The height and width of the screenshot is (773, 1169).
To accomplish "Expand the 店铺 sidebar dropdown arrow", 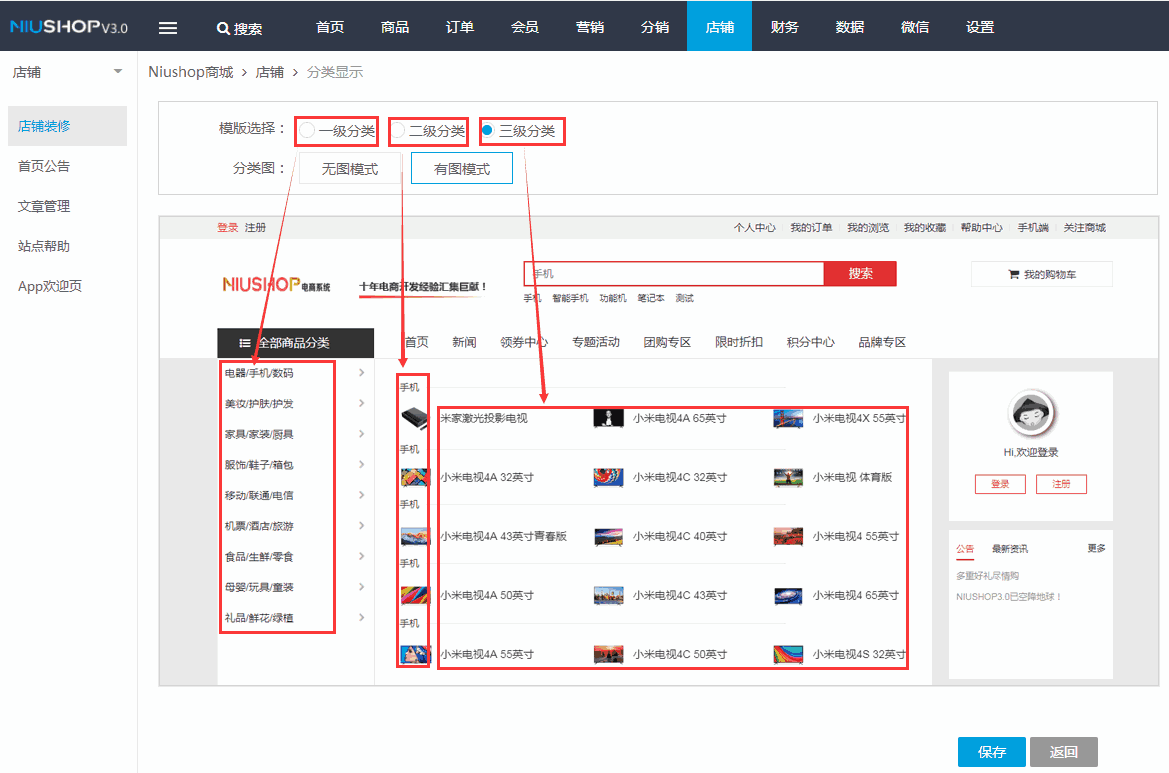I will click(x=118, y=72).
